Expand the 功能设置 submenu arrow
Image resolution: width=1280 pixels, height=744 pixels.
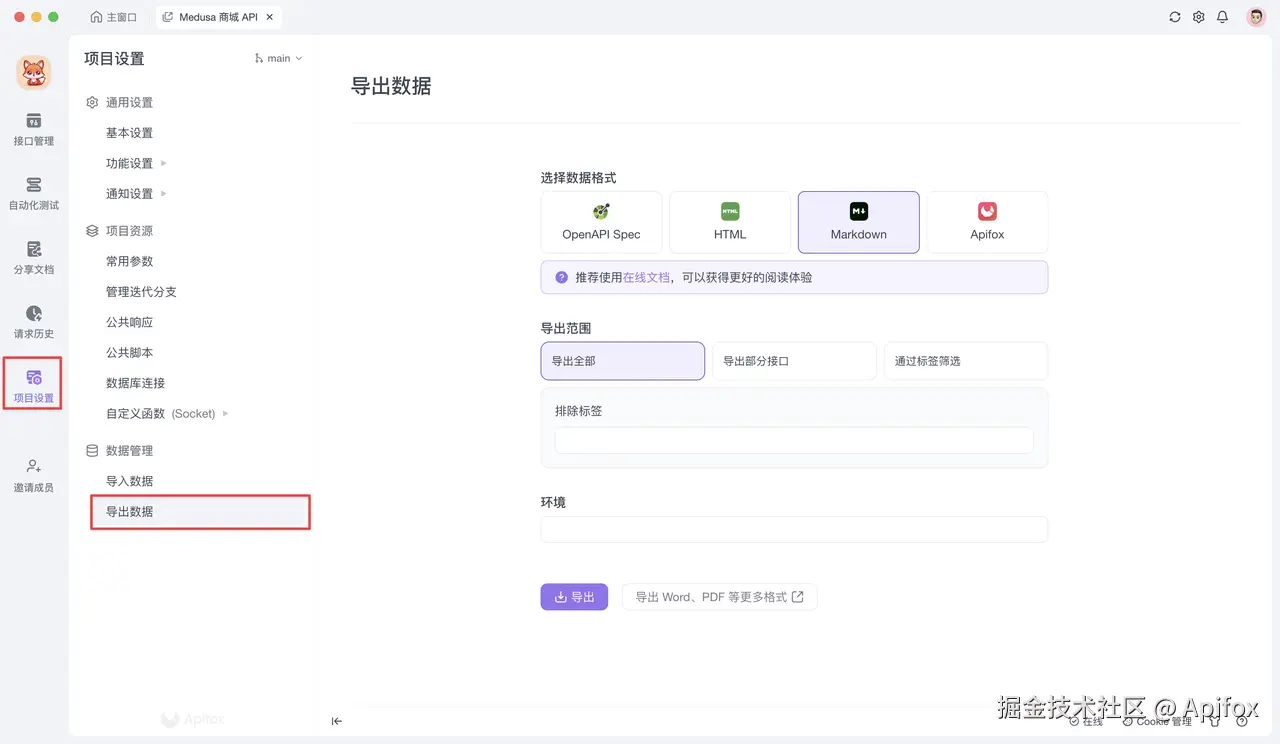click(164, 163)
